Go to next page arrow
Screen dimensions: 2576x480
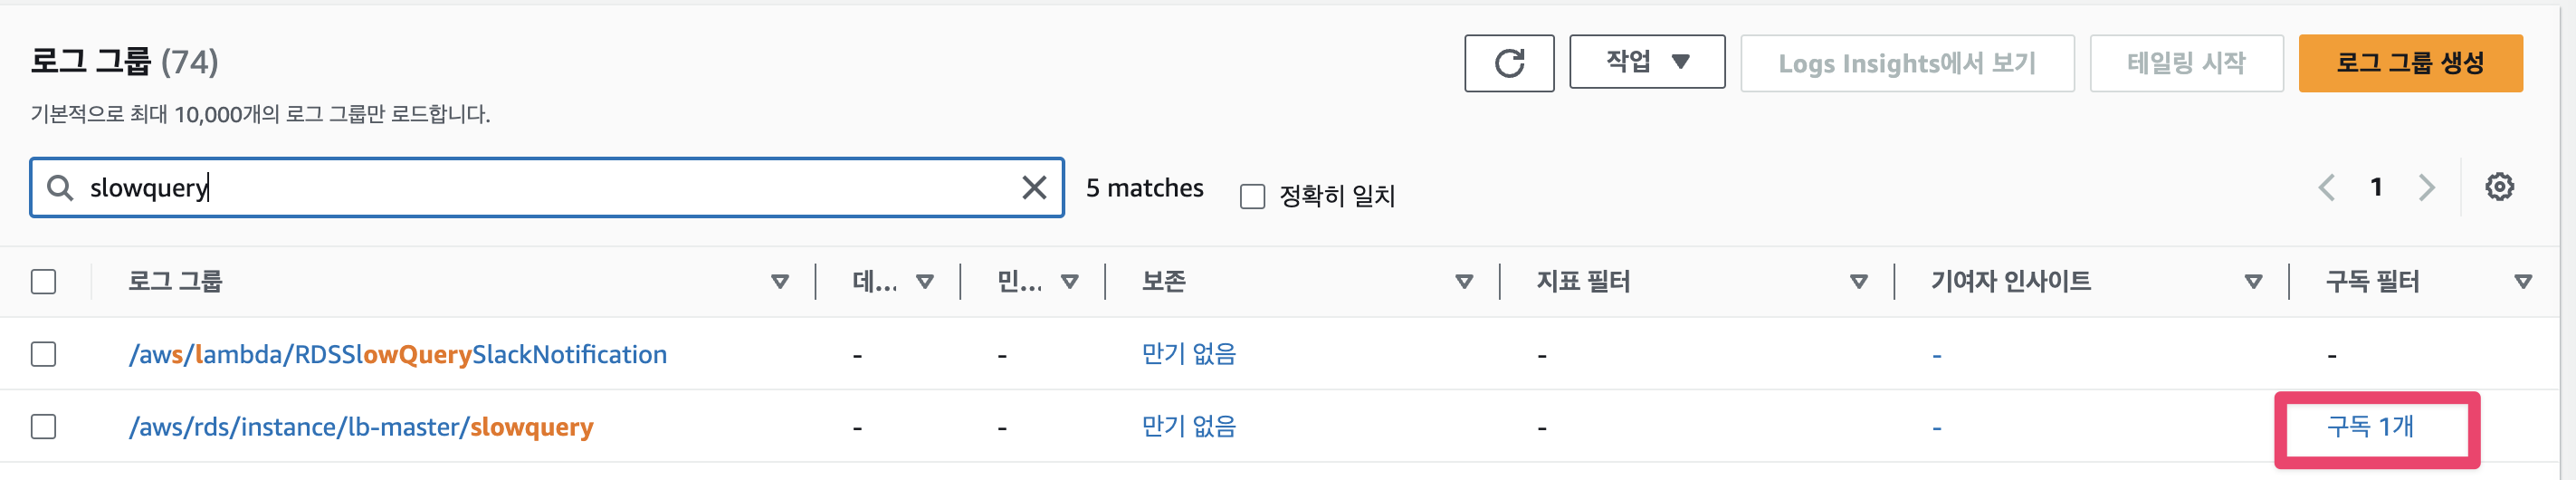point(2426,187)
